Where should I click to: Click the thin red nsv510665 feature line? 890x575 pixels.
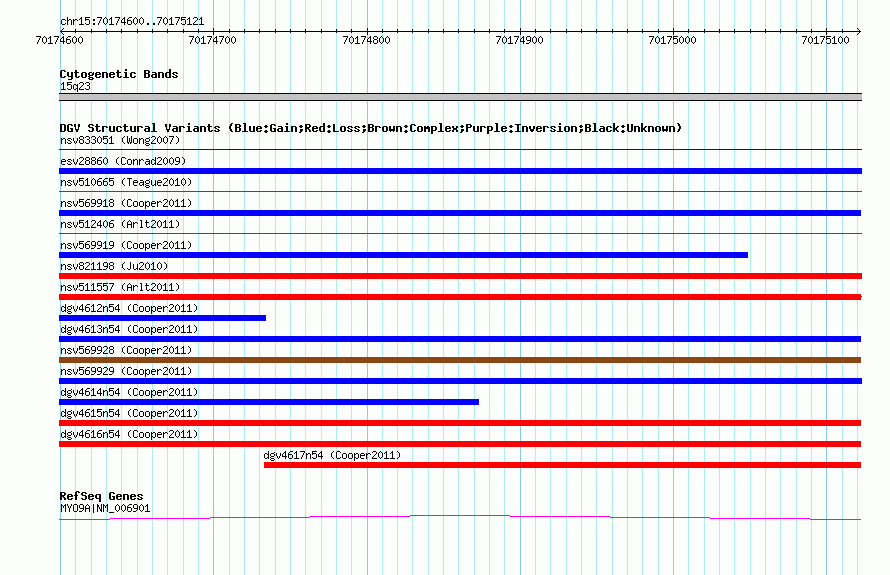point(460,192)
